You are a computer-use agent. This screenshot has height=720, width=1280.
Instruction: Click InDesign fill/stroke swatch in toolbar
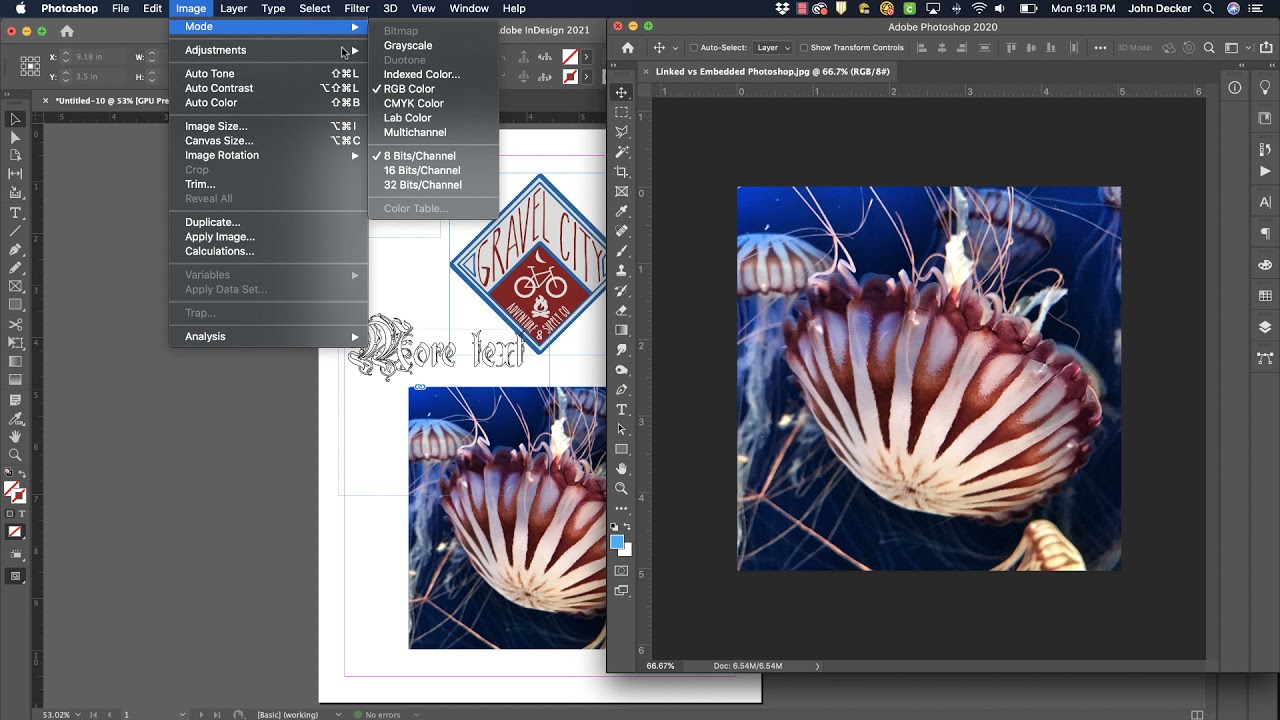(14, 492)
